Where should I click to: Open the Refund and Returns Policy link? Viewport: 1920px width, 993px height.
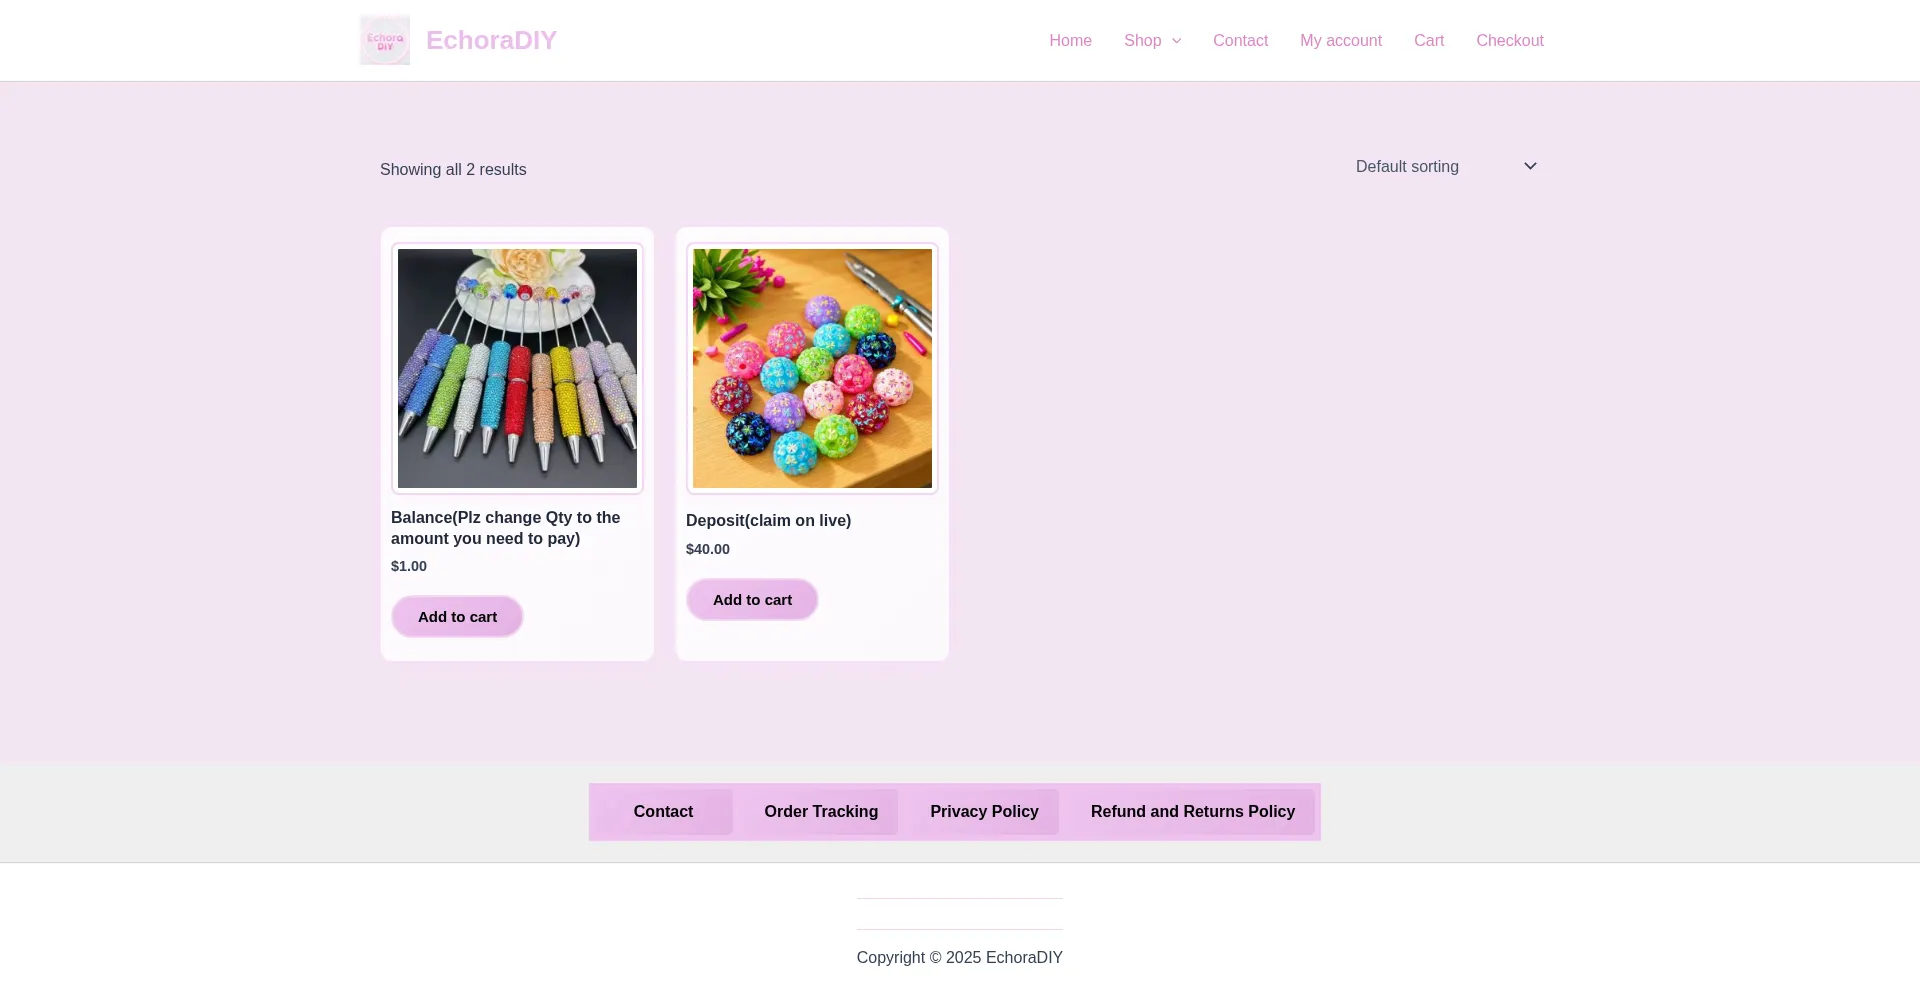click(x=1193, y=812)
